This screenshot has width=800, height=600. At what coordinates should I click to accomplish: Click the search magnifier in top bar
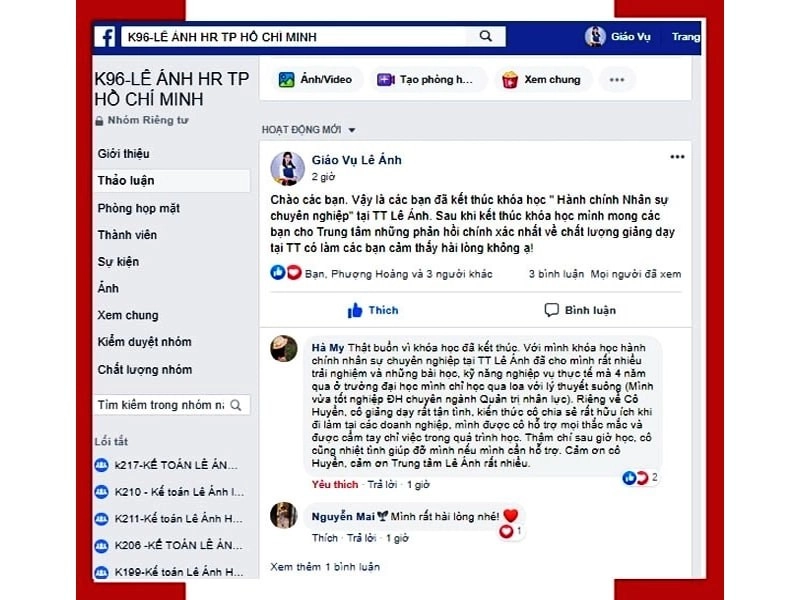click(x=486, y=36)
